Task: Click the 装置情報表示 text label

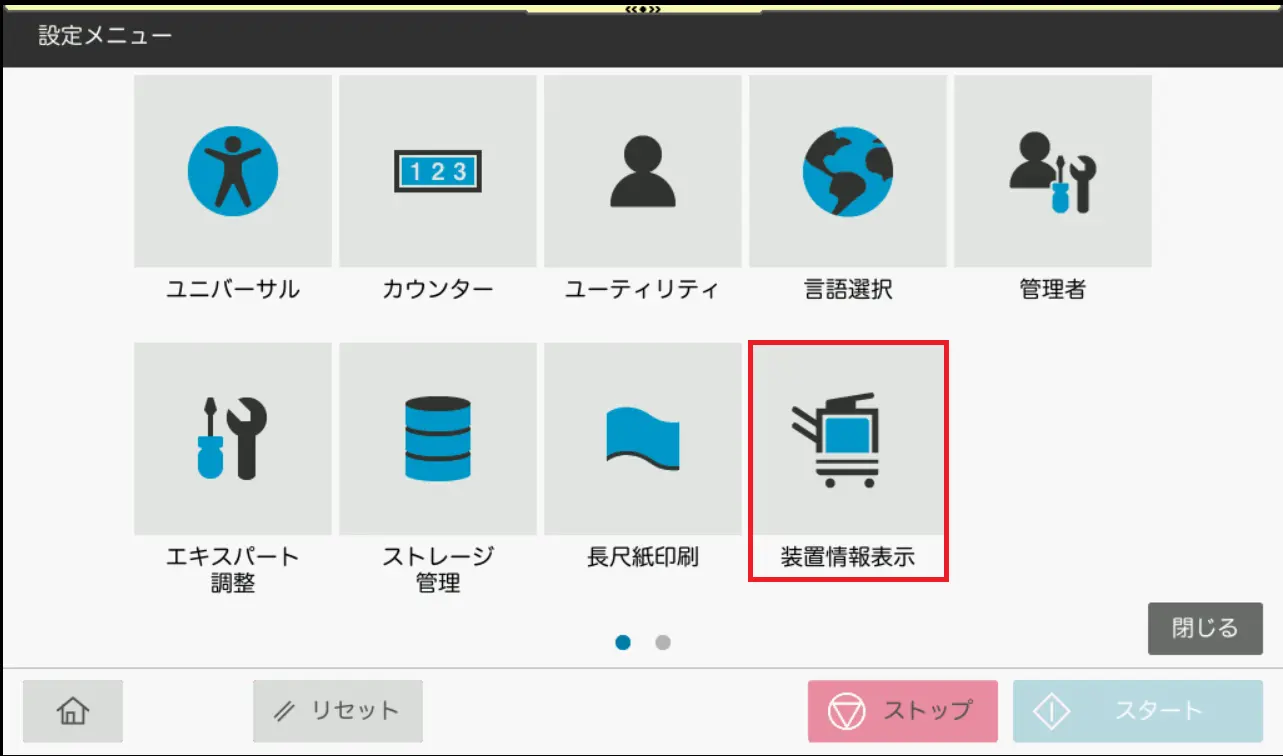Action: (x=848, y=557)
